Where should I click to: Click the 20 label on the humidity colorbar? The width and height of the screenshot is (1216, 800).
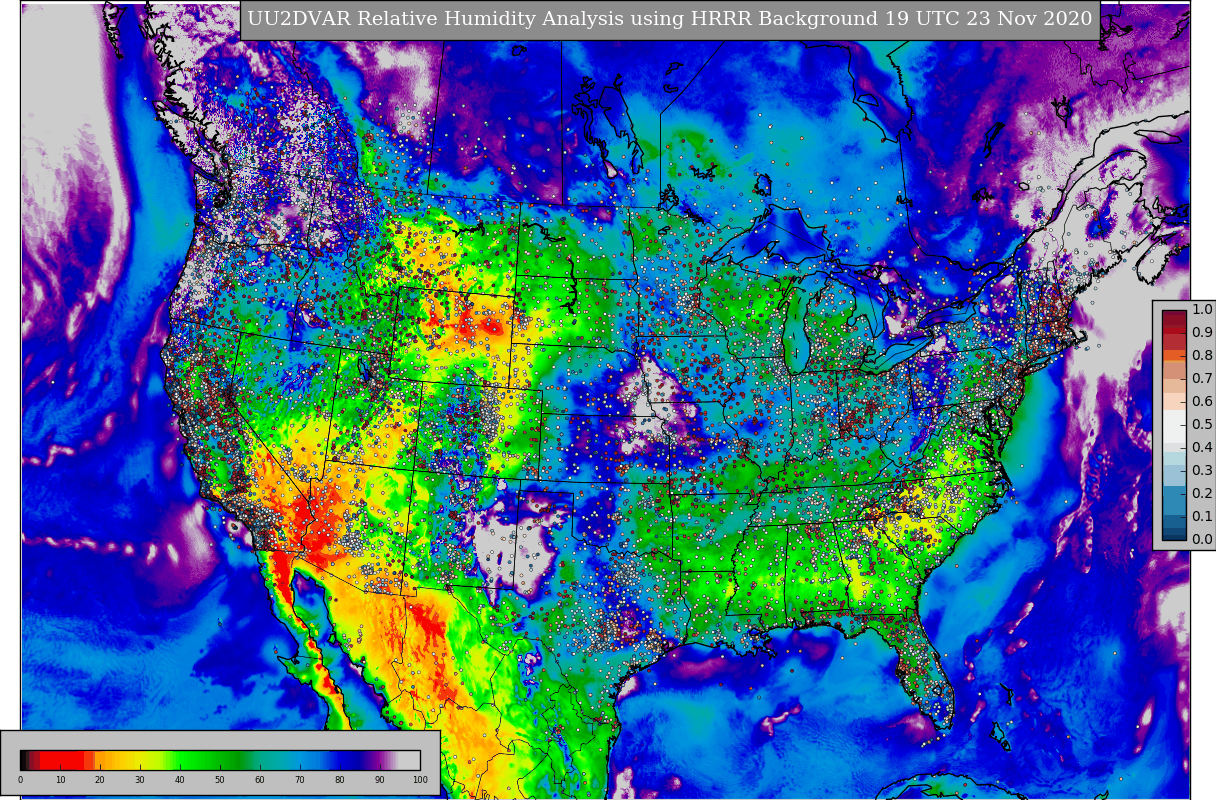coord(100,780)
